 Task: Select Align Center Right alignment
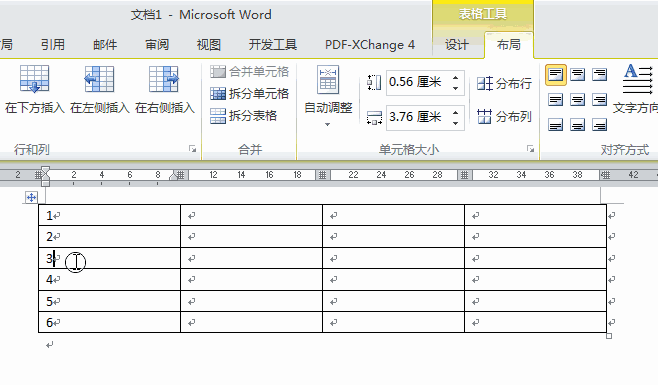(x=600, y=100)
